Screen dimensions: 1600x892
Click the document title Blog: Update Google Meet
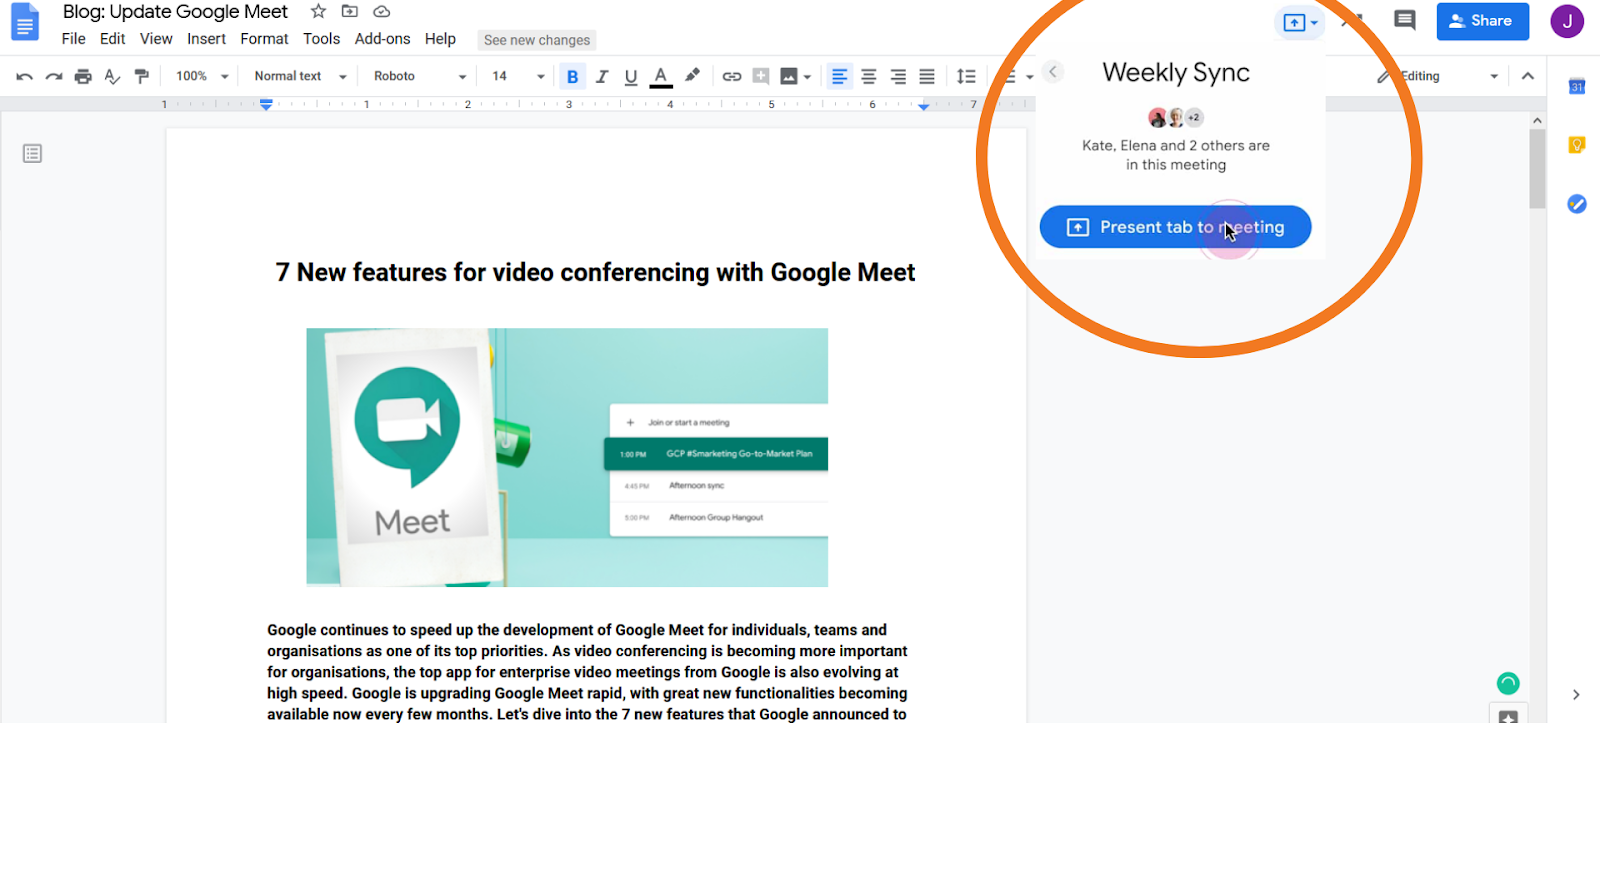point(175,12)
